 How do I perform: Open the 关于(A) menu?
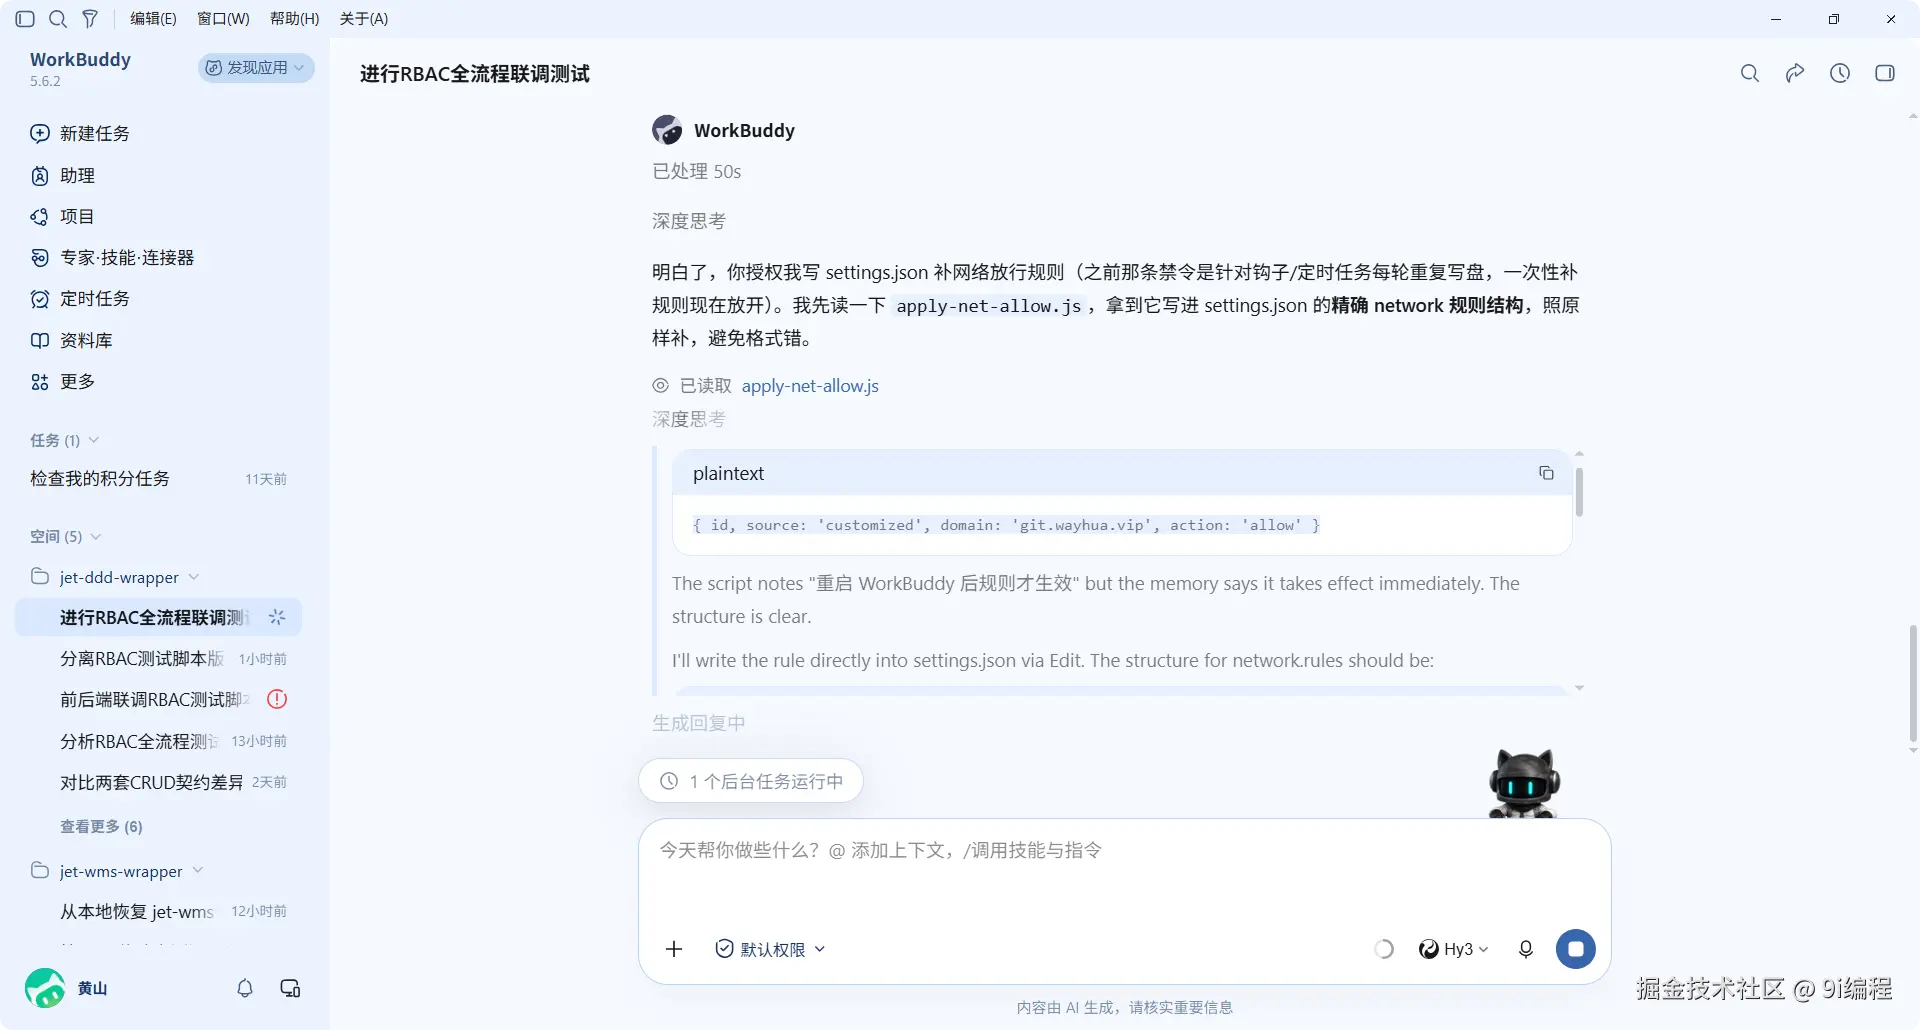(x=364, y=19)
